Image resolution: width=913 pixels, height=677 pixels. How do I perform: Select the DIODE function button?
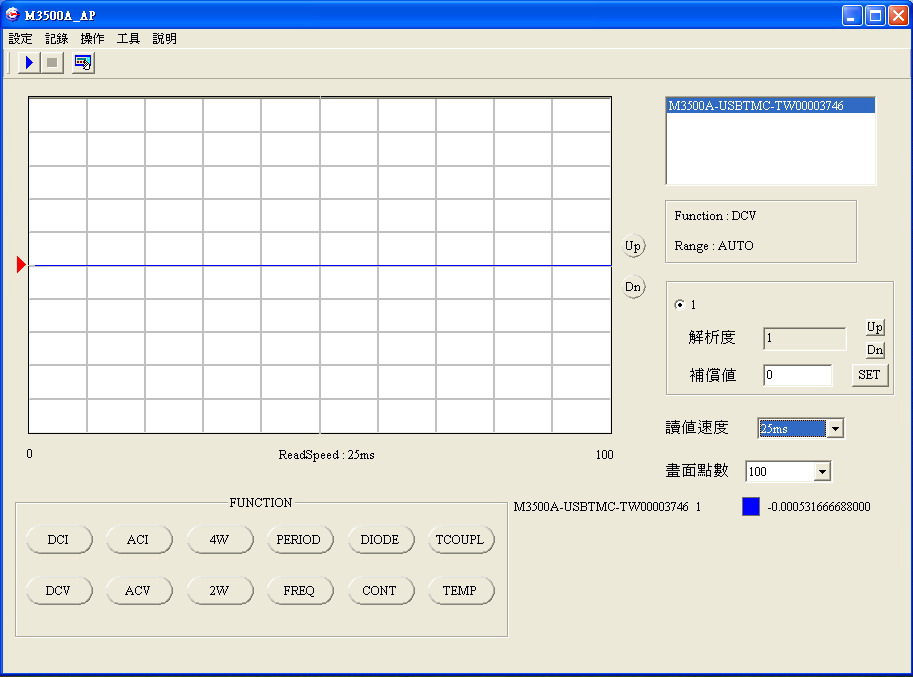point(380,540)
